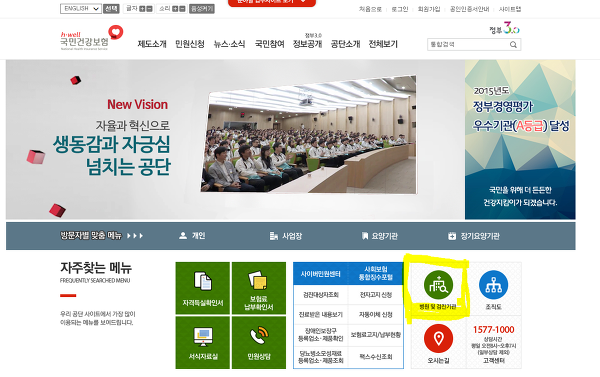
Task: Click the 방문자별 맞춤 메뉴 label
Action: tap(91, 235)
